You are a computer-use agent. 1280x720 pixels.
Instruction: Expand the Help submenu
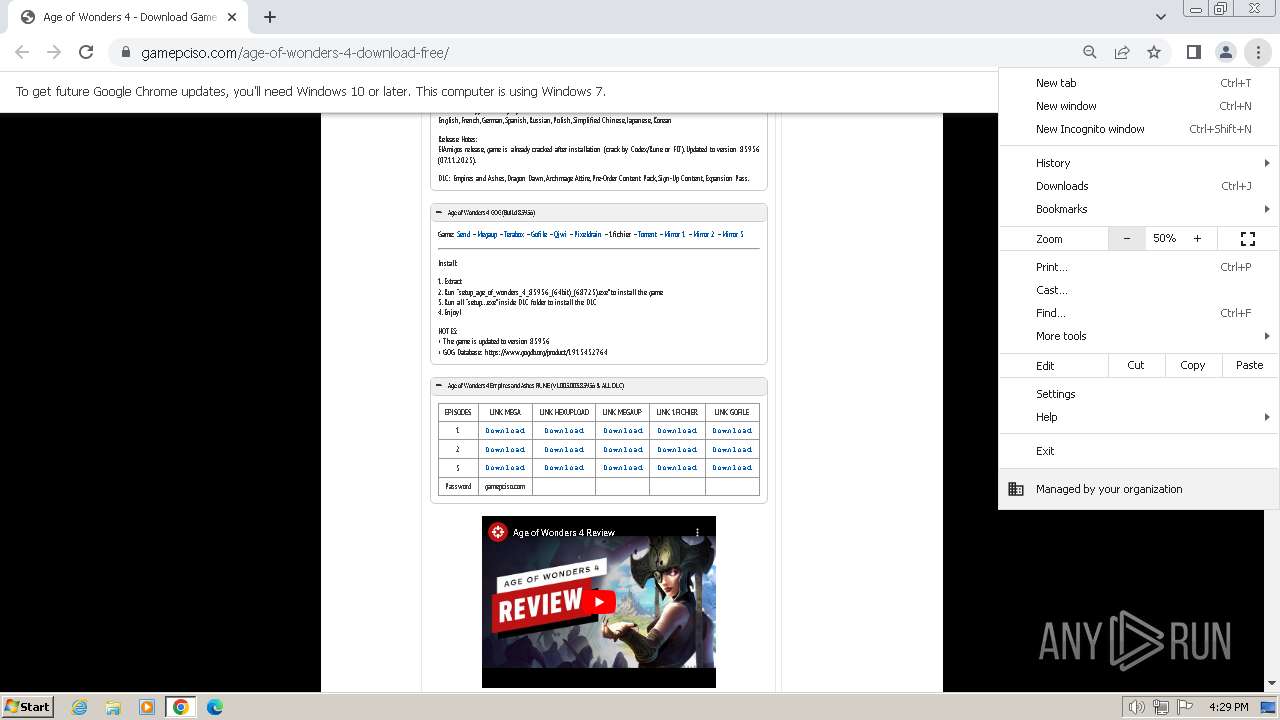pos(1139,417)
